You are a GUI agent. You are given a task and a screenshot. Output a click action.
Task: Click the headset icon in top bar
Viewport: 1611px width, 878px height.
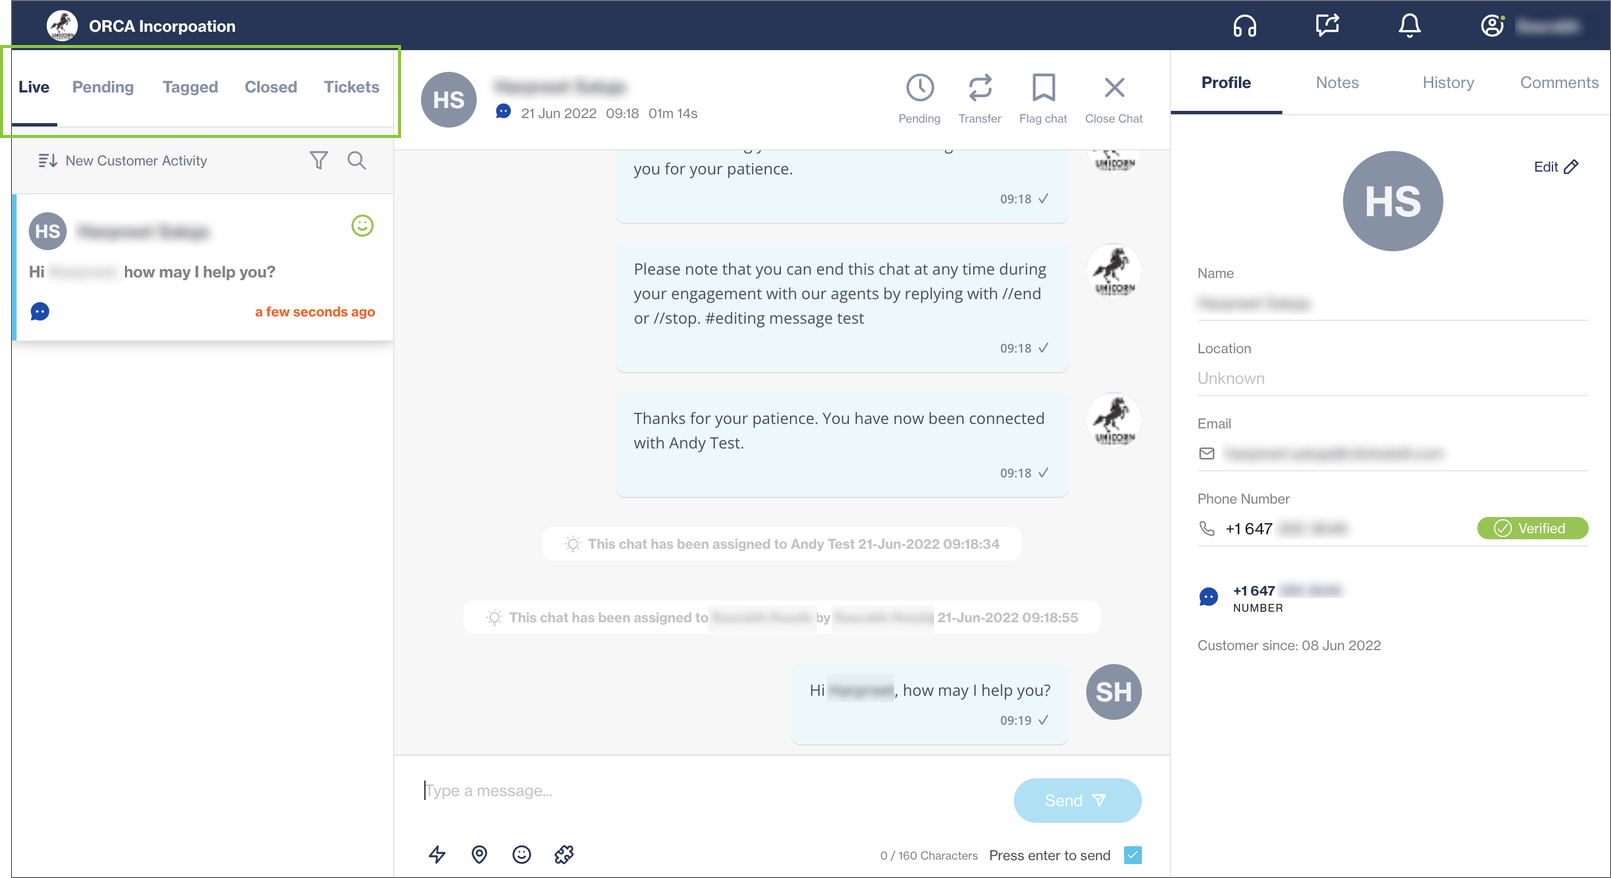[1244, 26]
